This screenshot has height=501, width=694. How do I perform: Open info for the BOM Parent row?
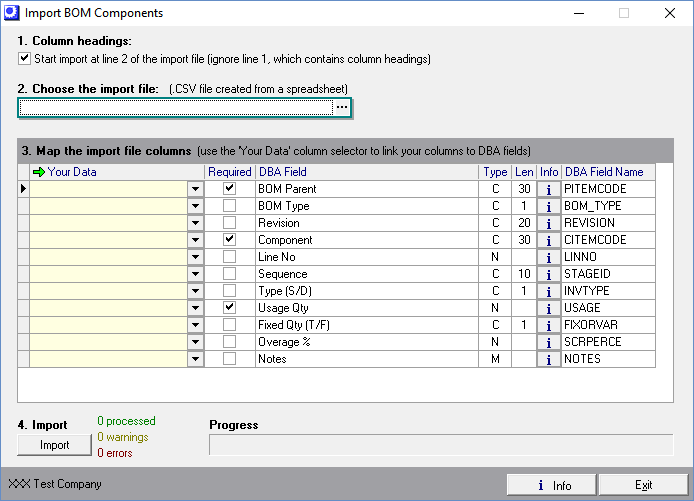pos(549,189)
